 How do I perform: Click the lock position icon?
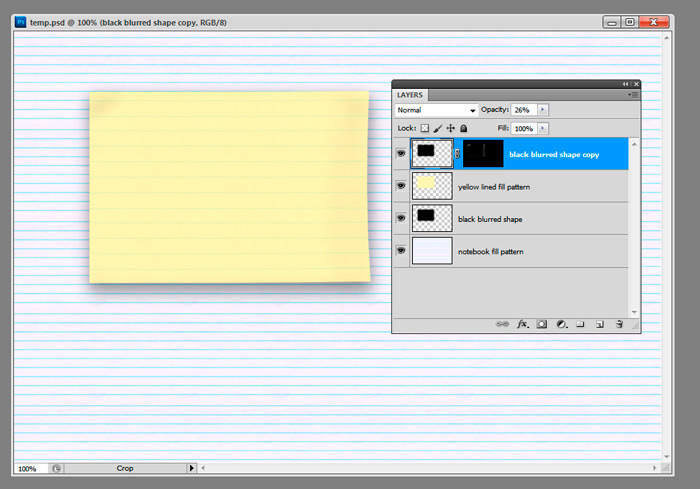[450, 129]
